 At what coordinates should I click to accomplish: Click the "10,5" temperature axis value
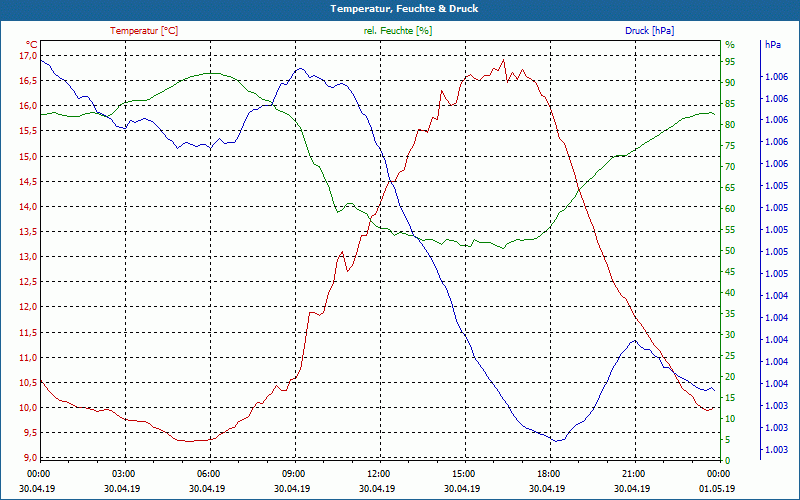pyautogui.click(x=29, y=382)
